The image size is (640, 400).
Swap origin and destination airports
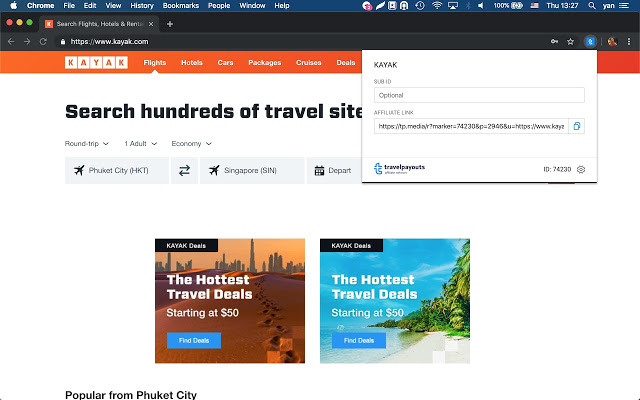click(184, 170)
